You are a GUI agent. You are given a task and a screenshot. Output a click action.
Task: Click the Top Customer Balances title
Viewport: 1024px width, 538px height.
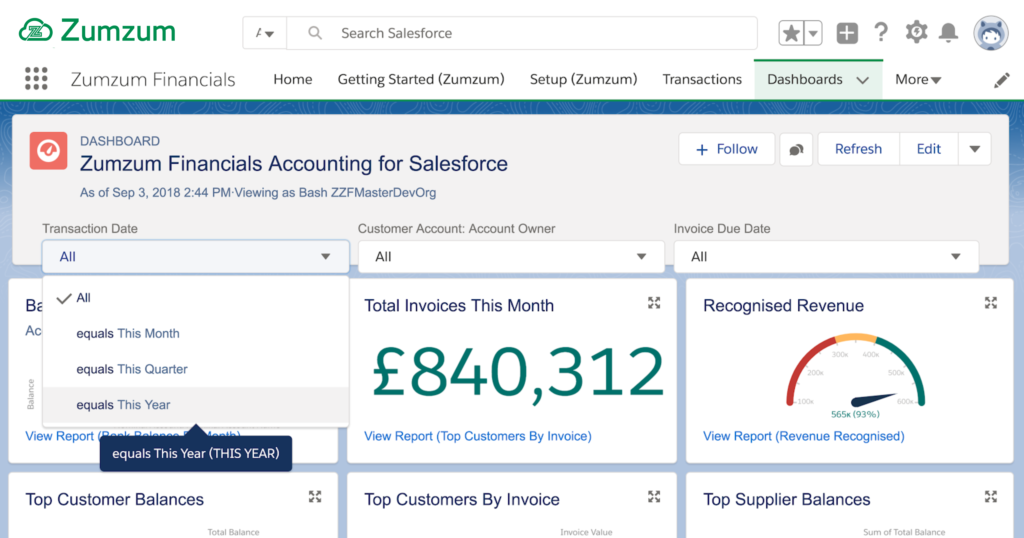coord(114,499)
